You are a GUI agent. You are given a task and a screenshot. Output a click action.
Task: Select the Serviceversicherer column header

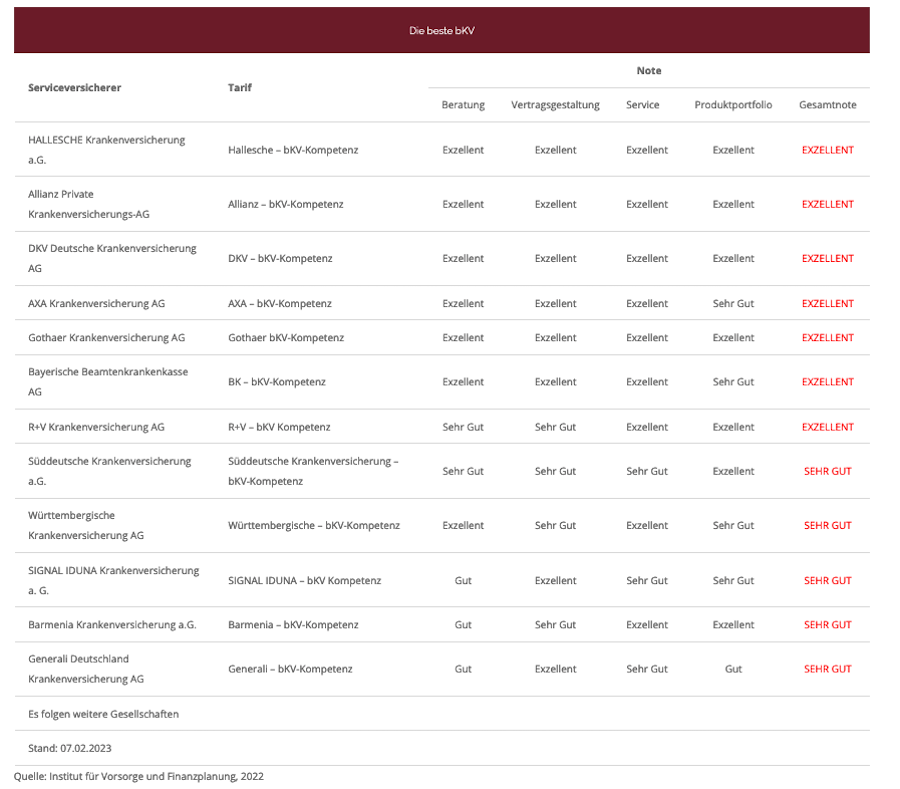click(x=75, y=87)
